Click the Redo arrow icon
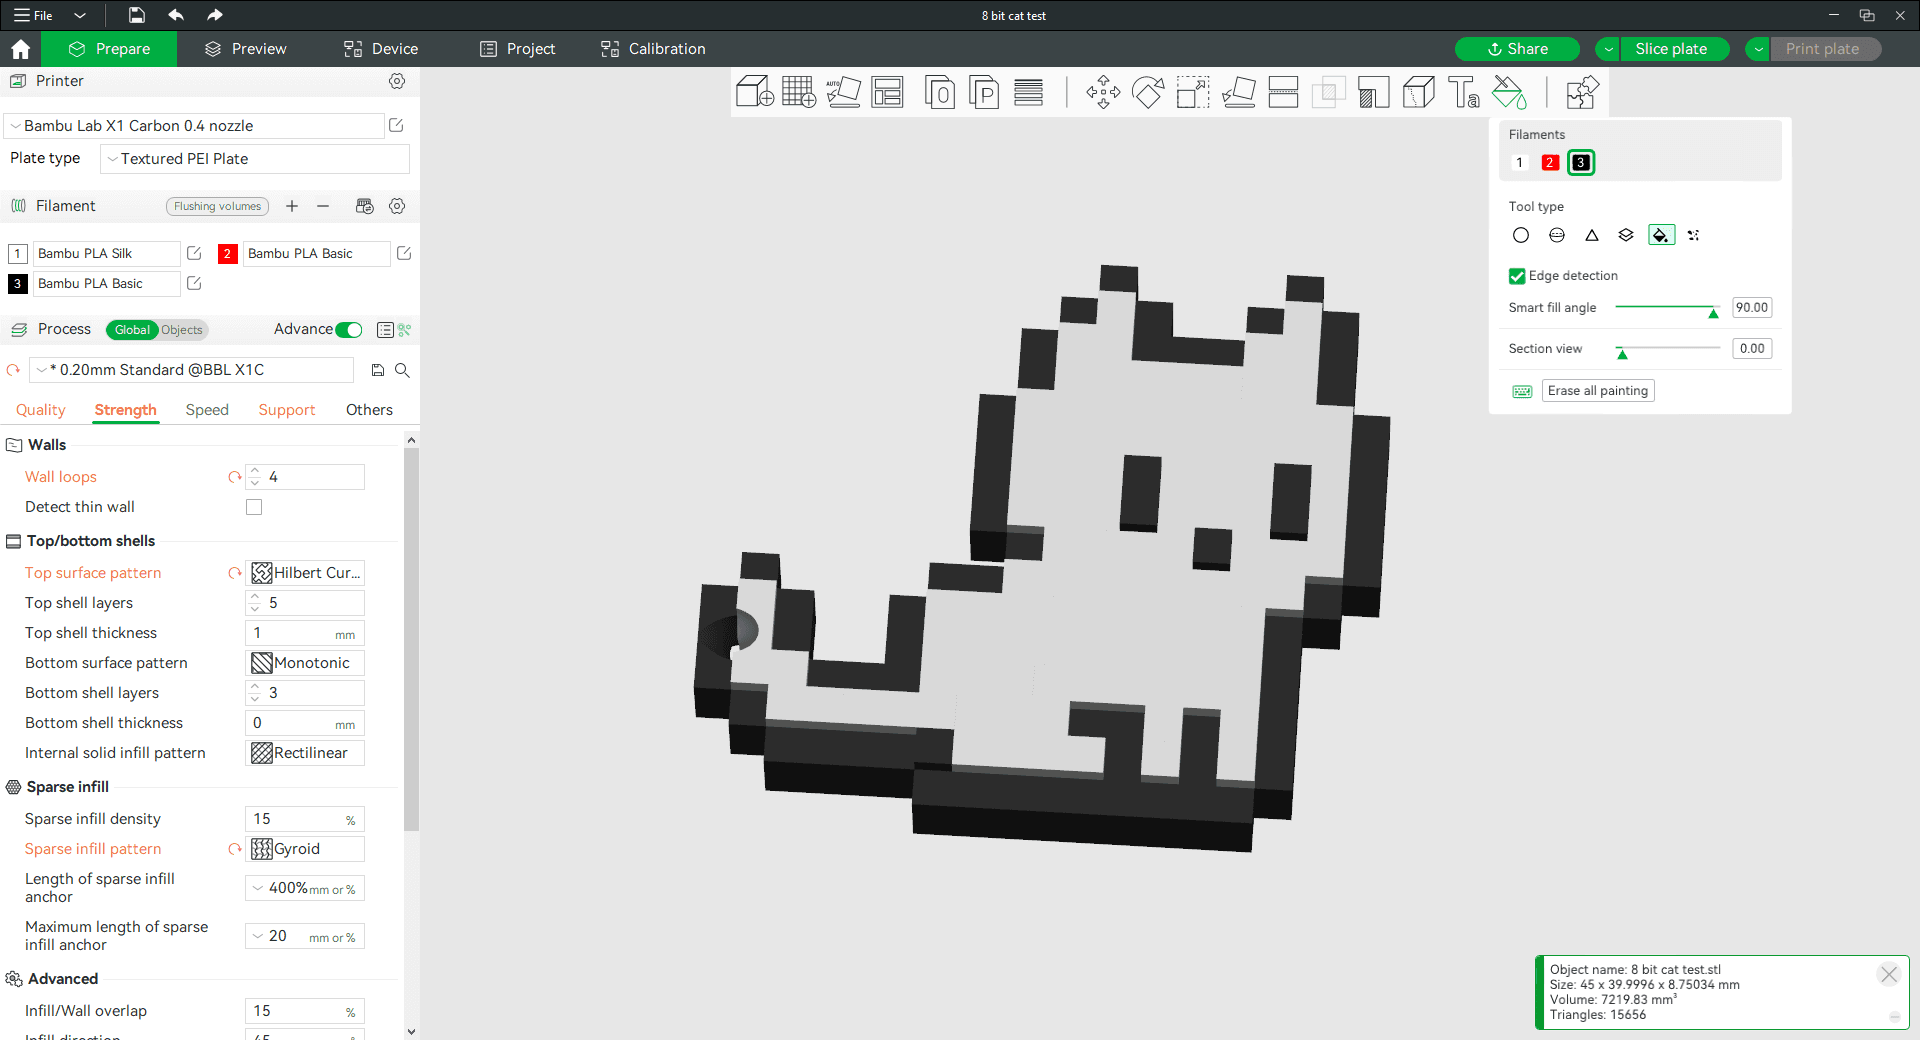 [x=215, y=15]
